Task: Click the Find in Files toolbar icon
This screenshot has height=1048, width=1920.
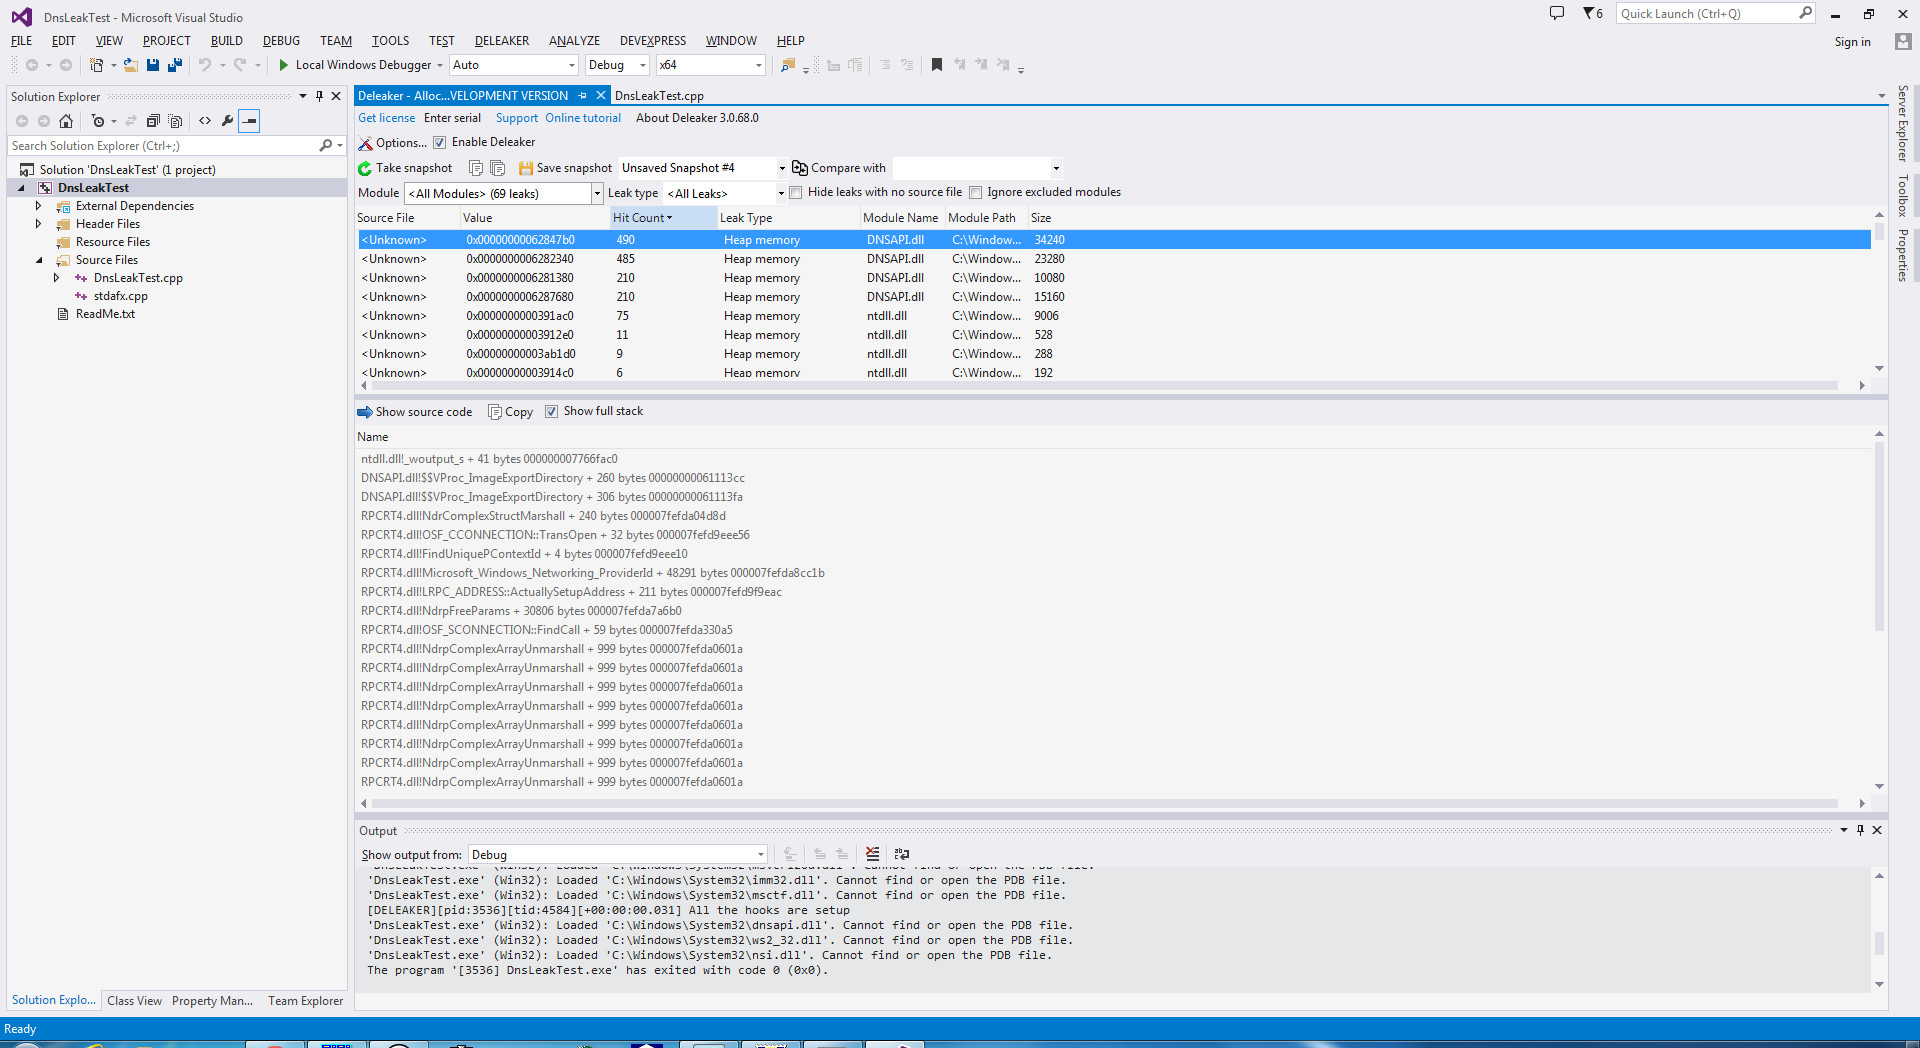Action: point(788,65)
